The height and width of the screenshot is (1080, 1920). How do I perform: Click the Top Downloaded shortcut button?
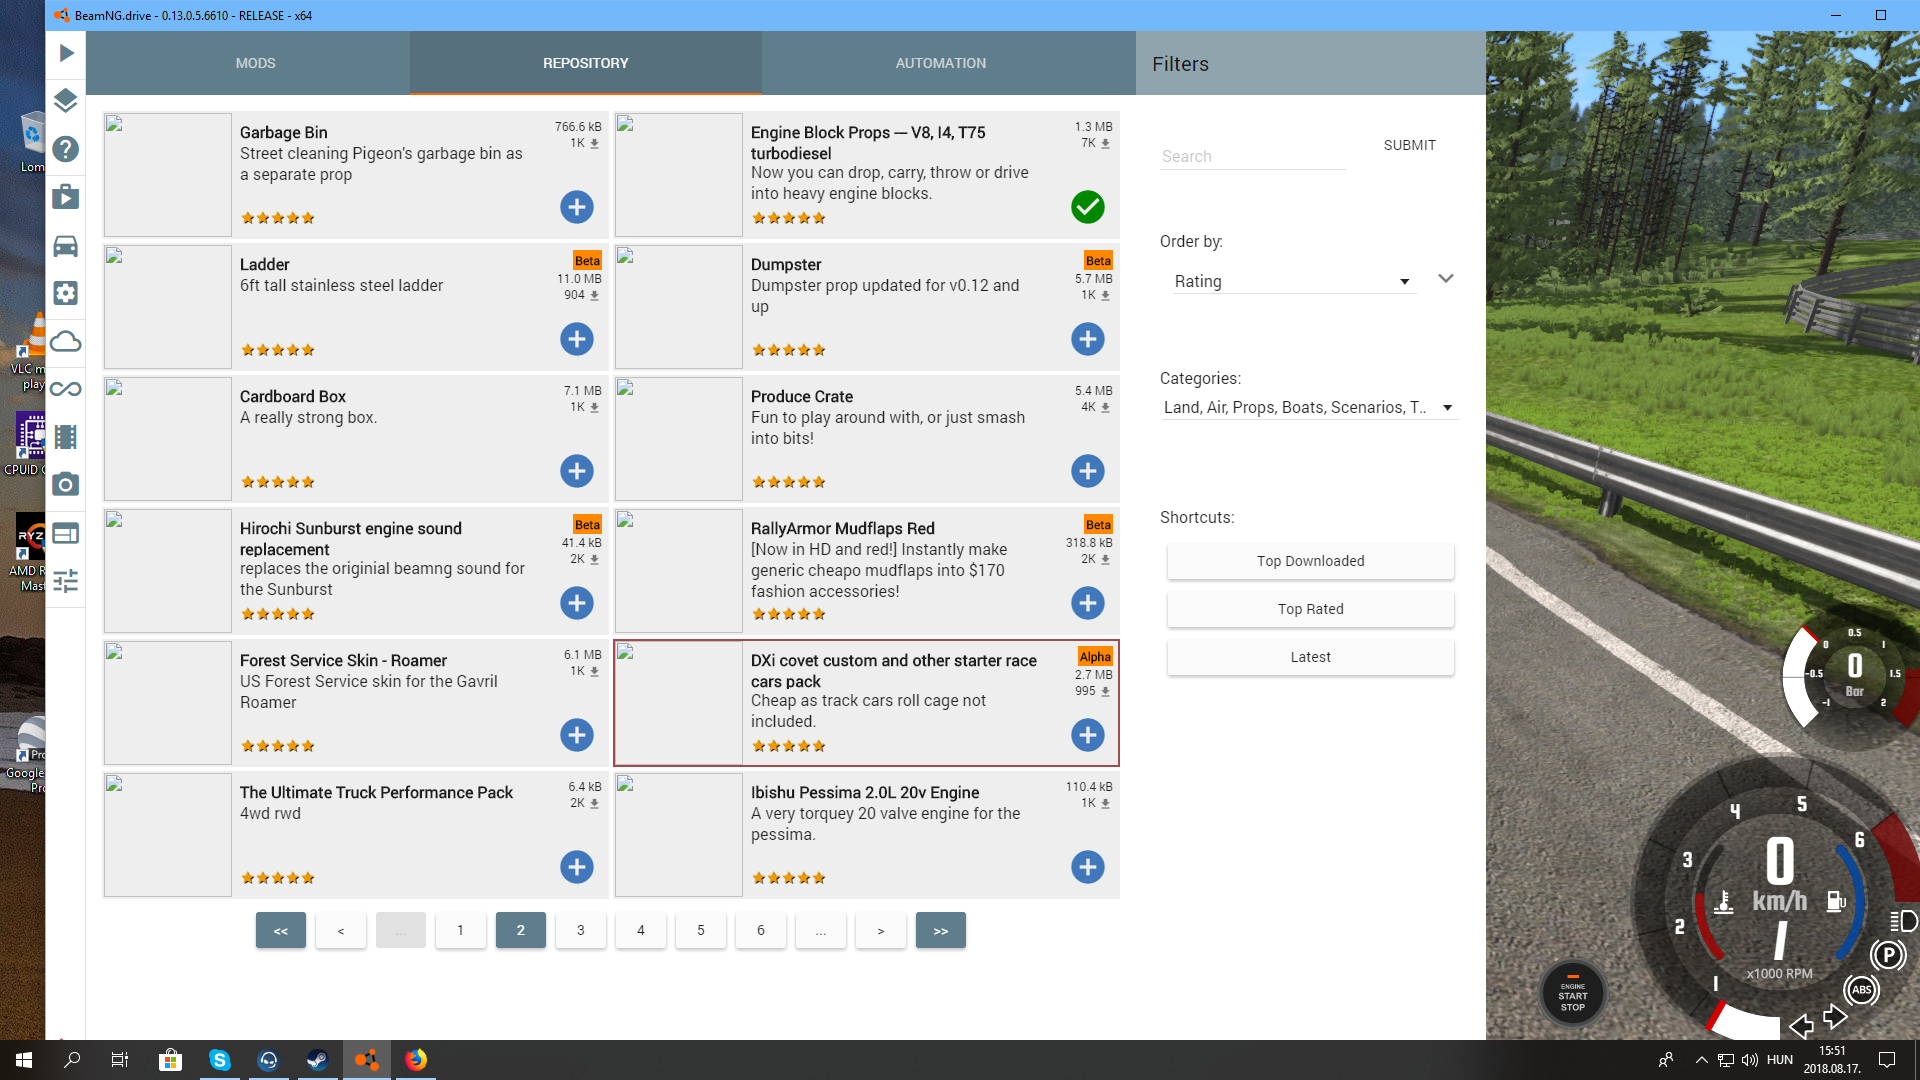1310,561
